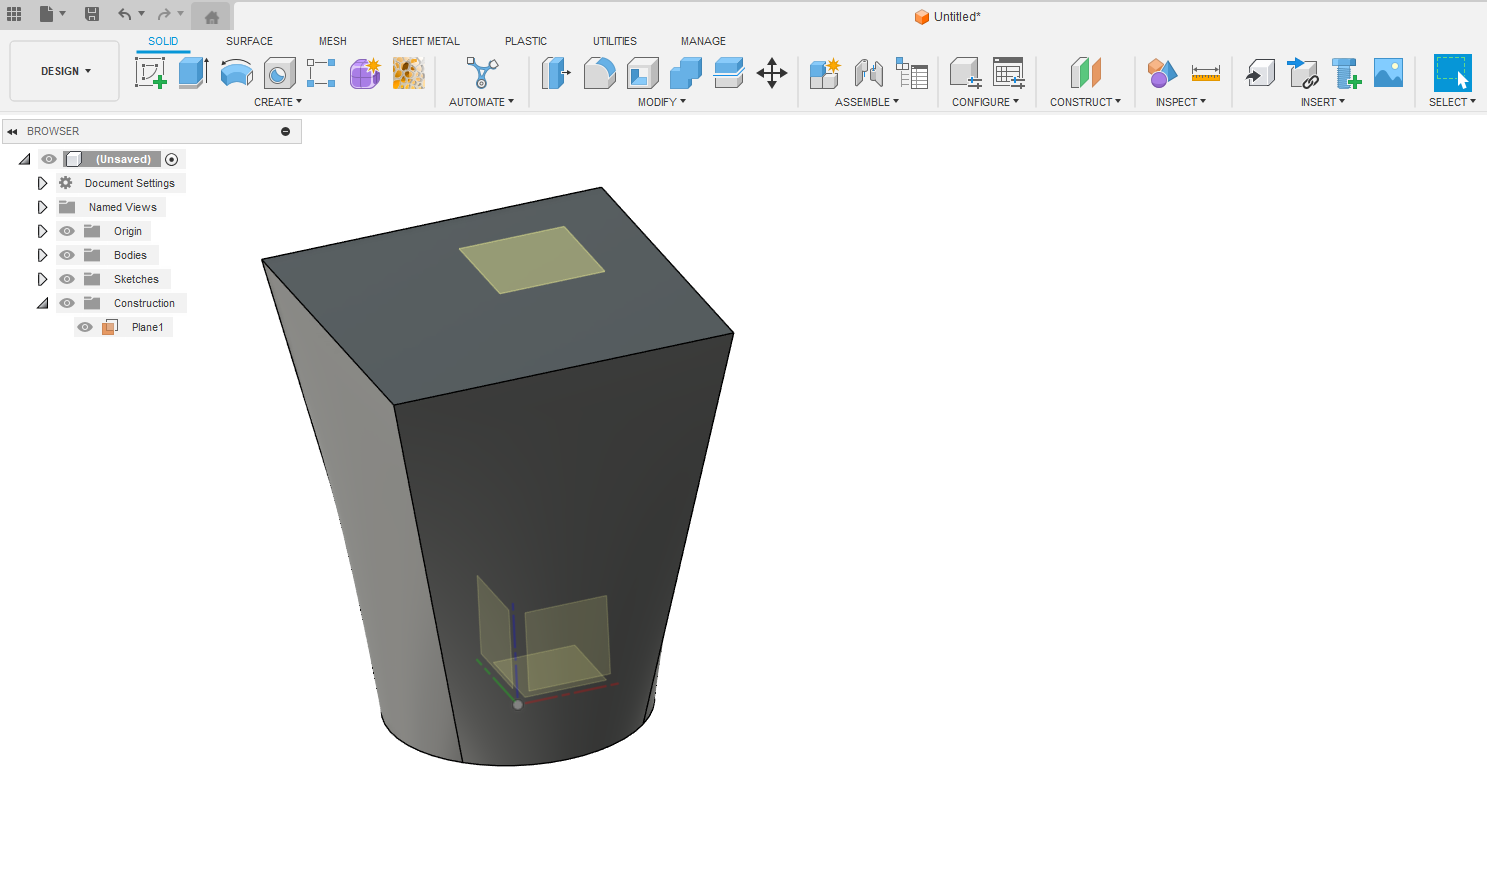Click the Insert Derive icon

pyautogui.click(x=1260, y=73)
